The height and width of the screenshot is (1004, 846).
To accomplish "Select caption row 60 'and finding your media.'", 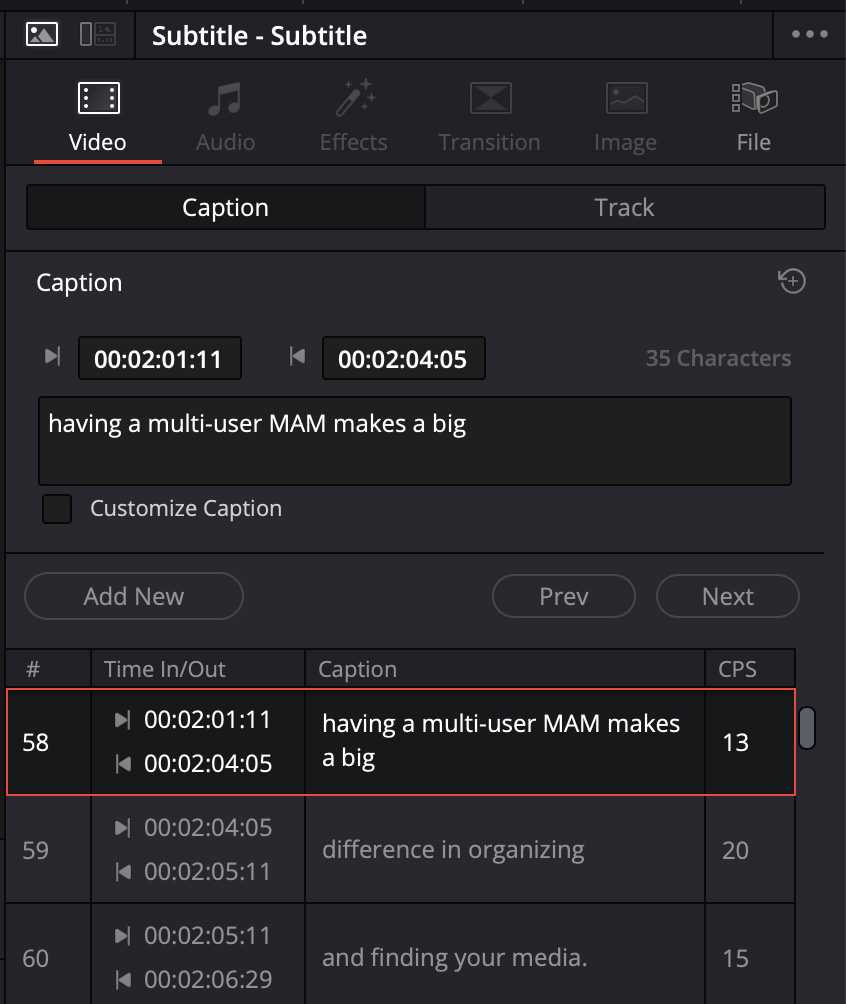I will [454, 957].
